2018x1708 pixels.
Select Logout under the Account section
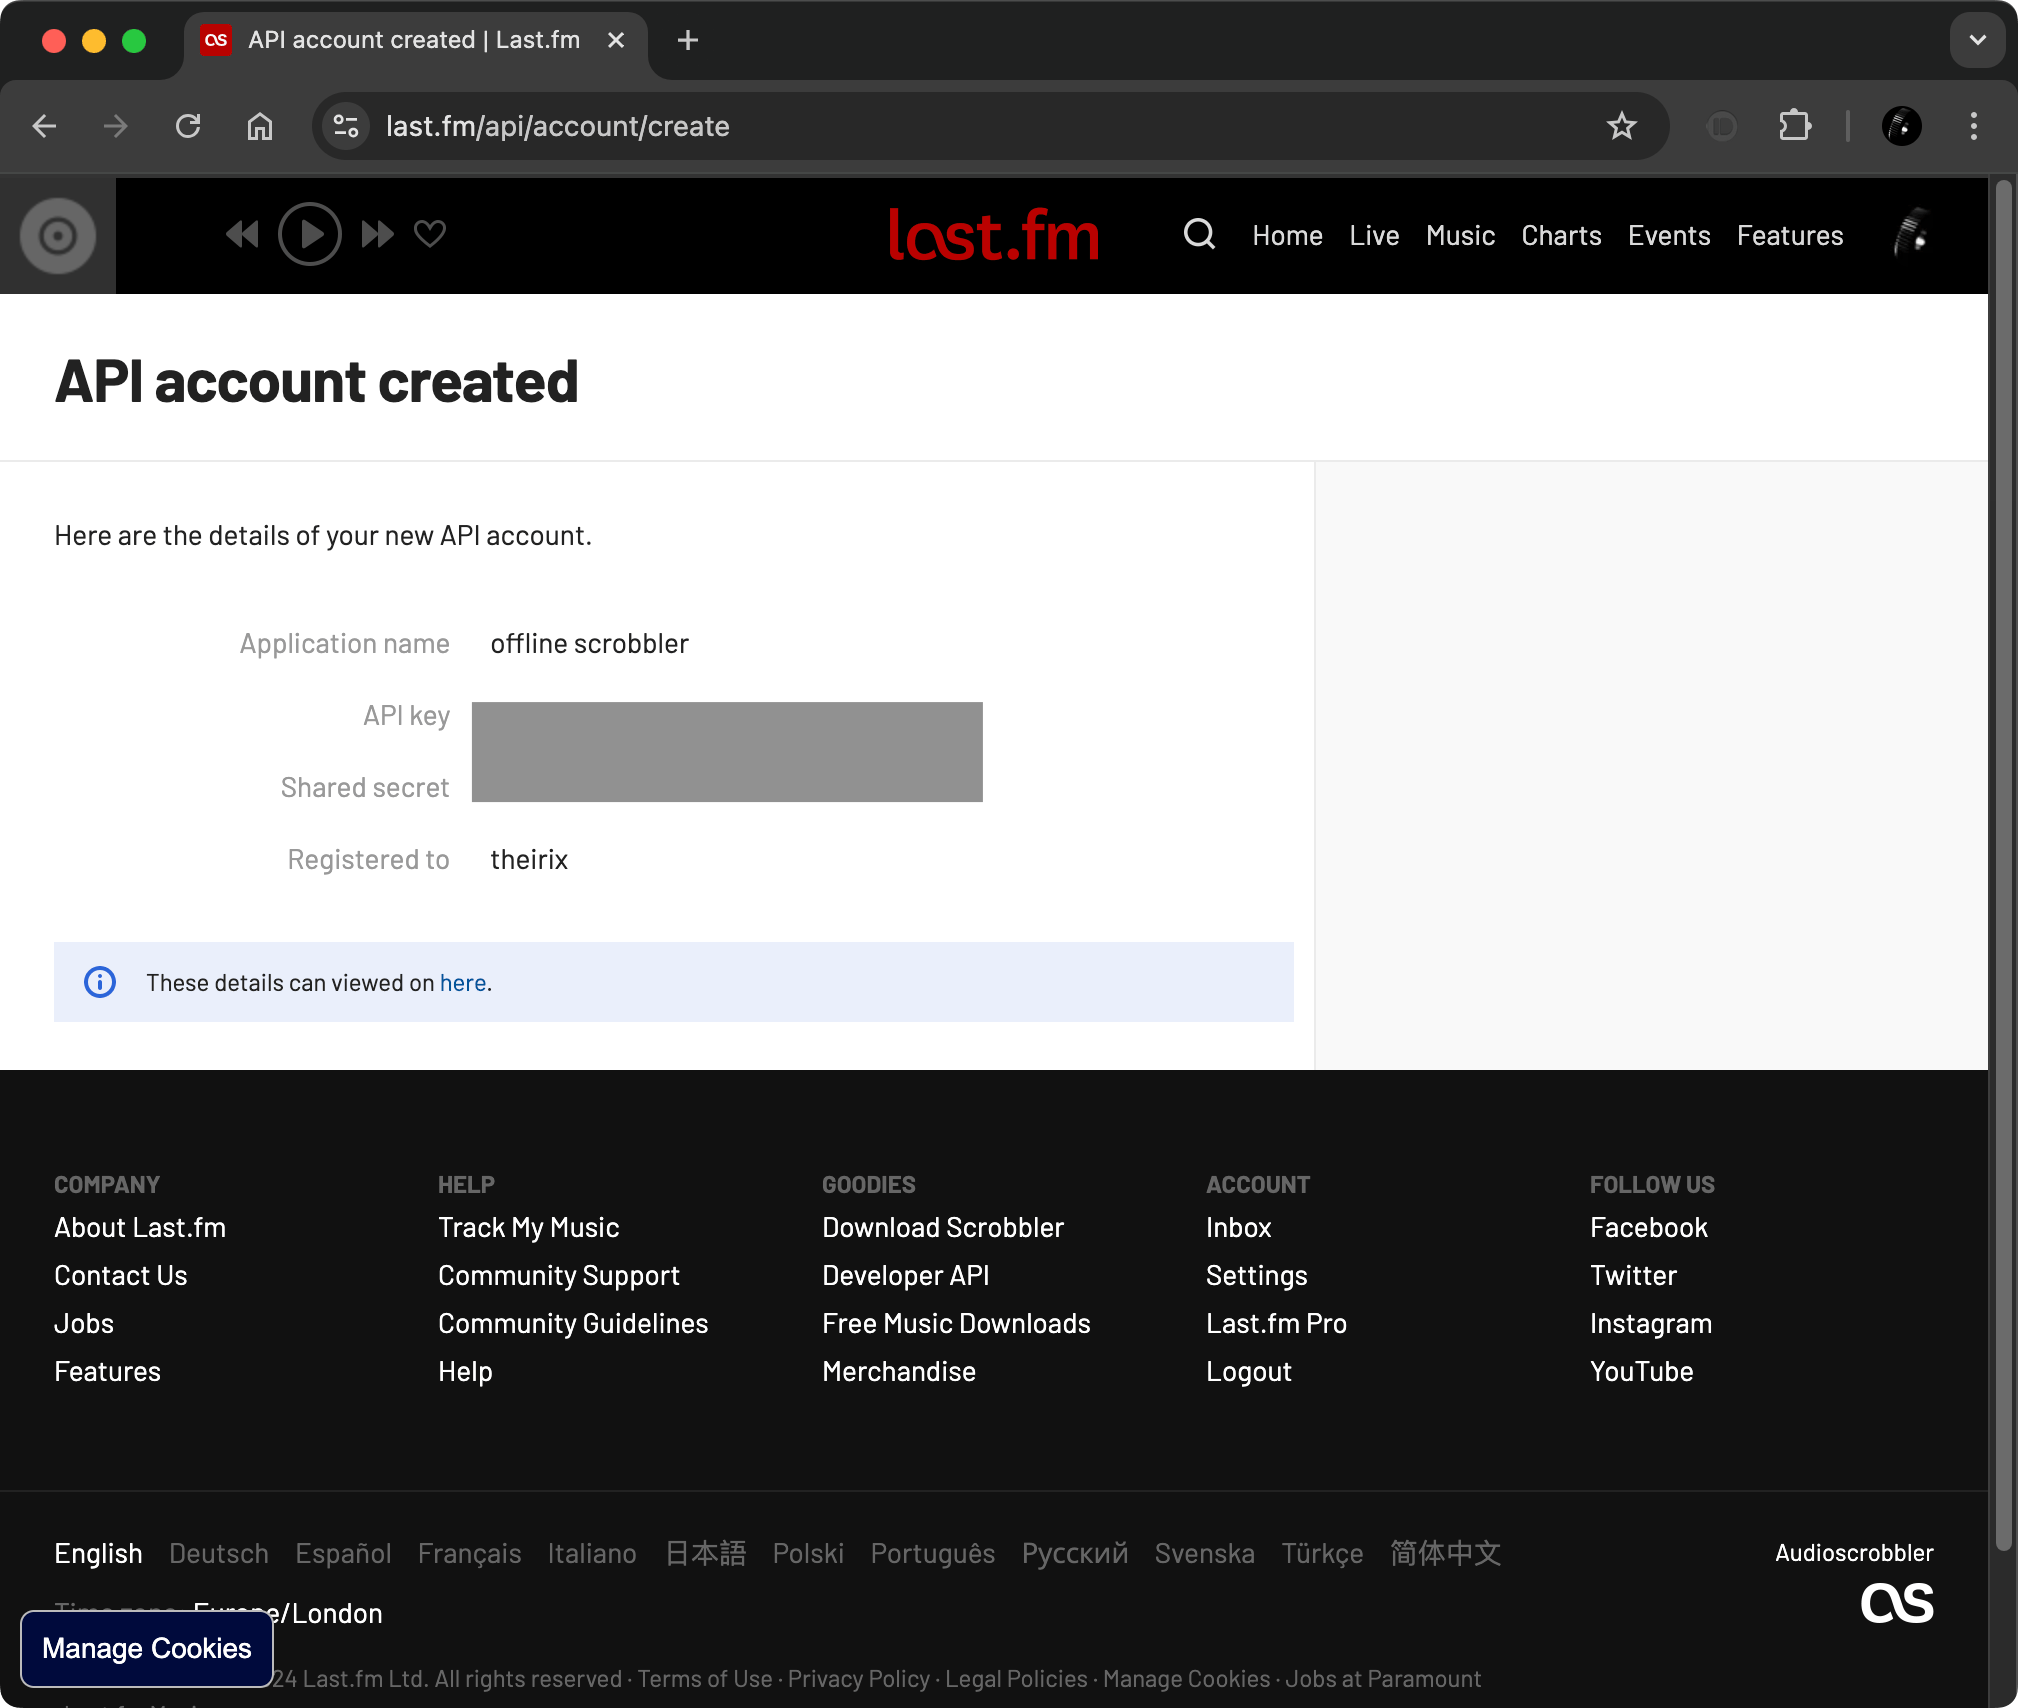[x=1248, y=1371]
